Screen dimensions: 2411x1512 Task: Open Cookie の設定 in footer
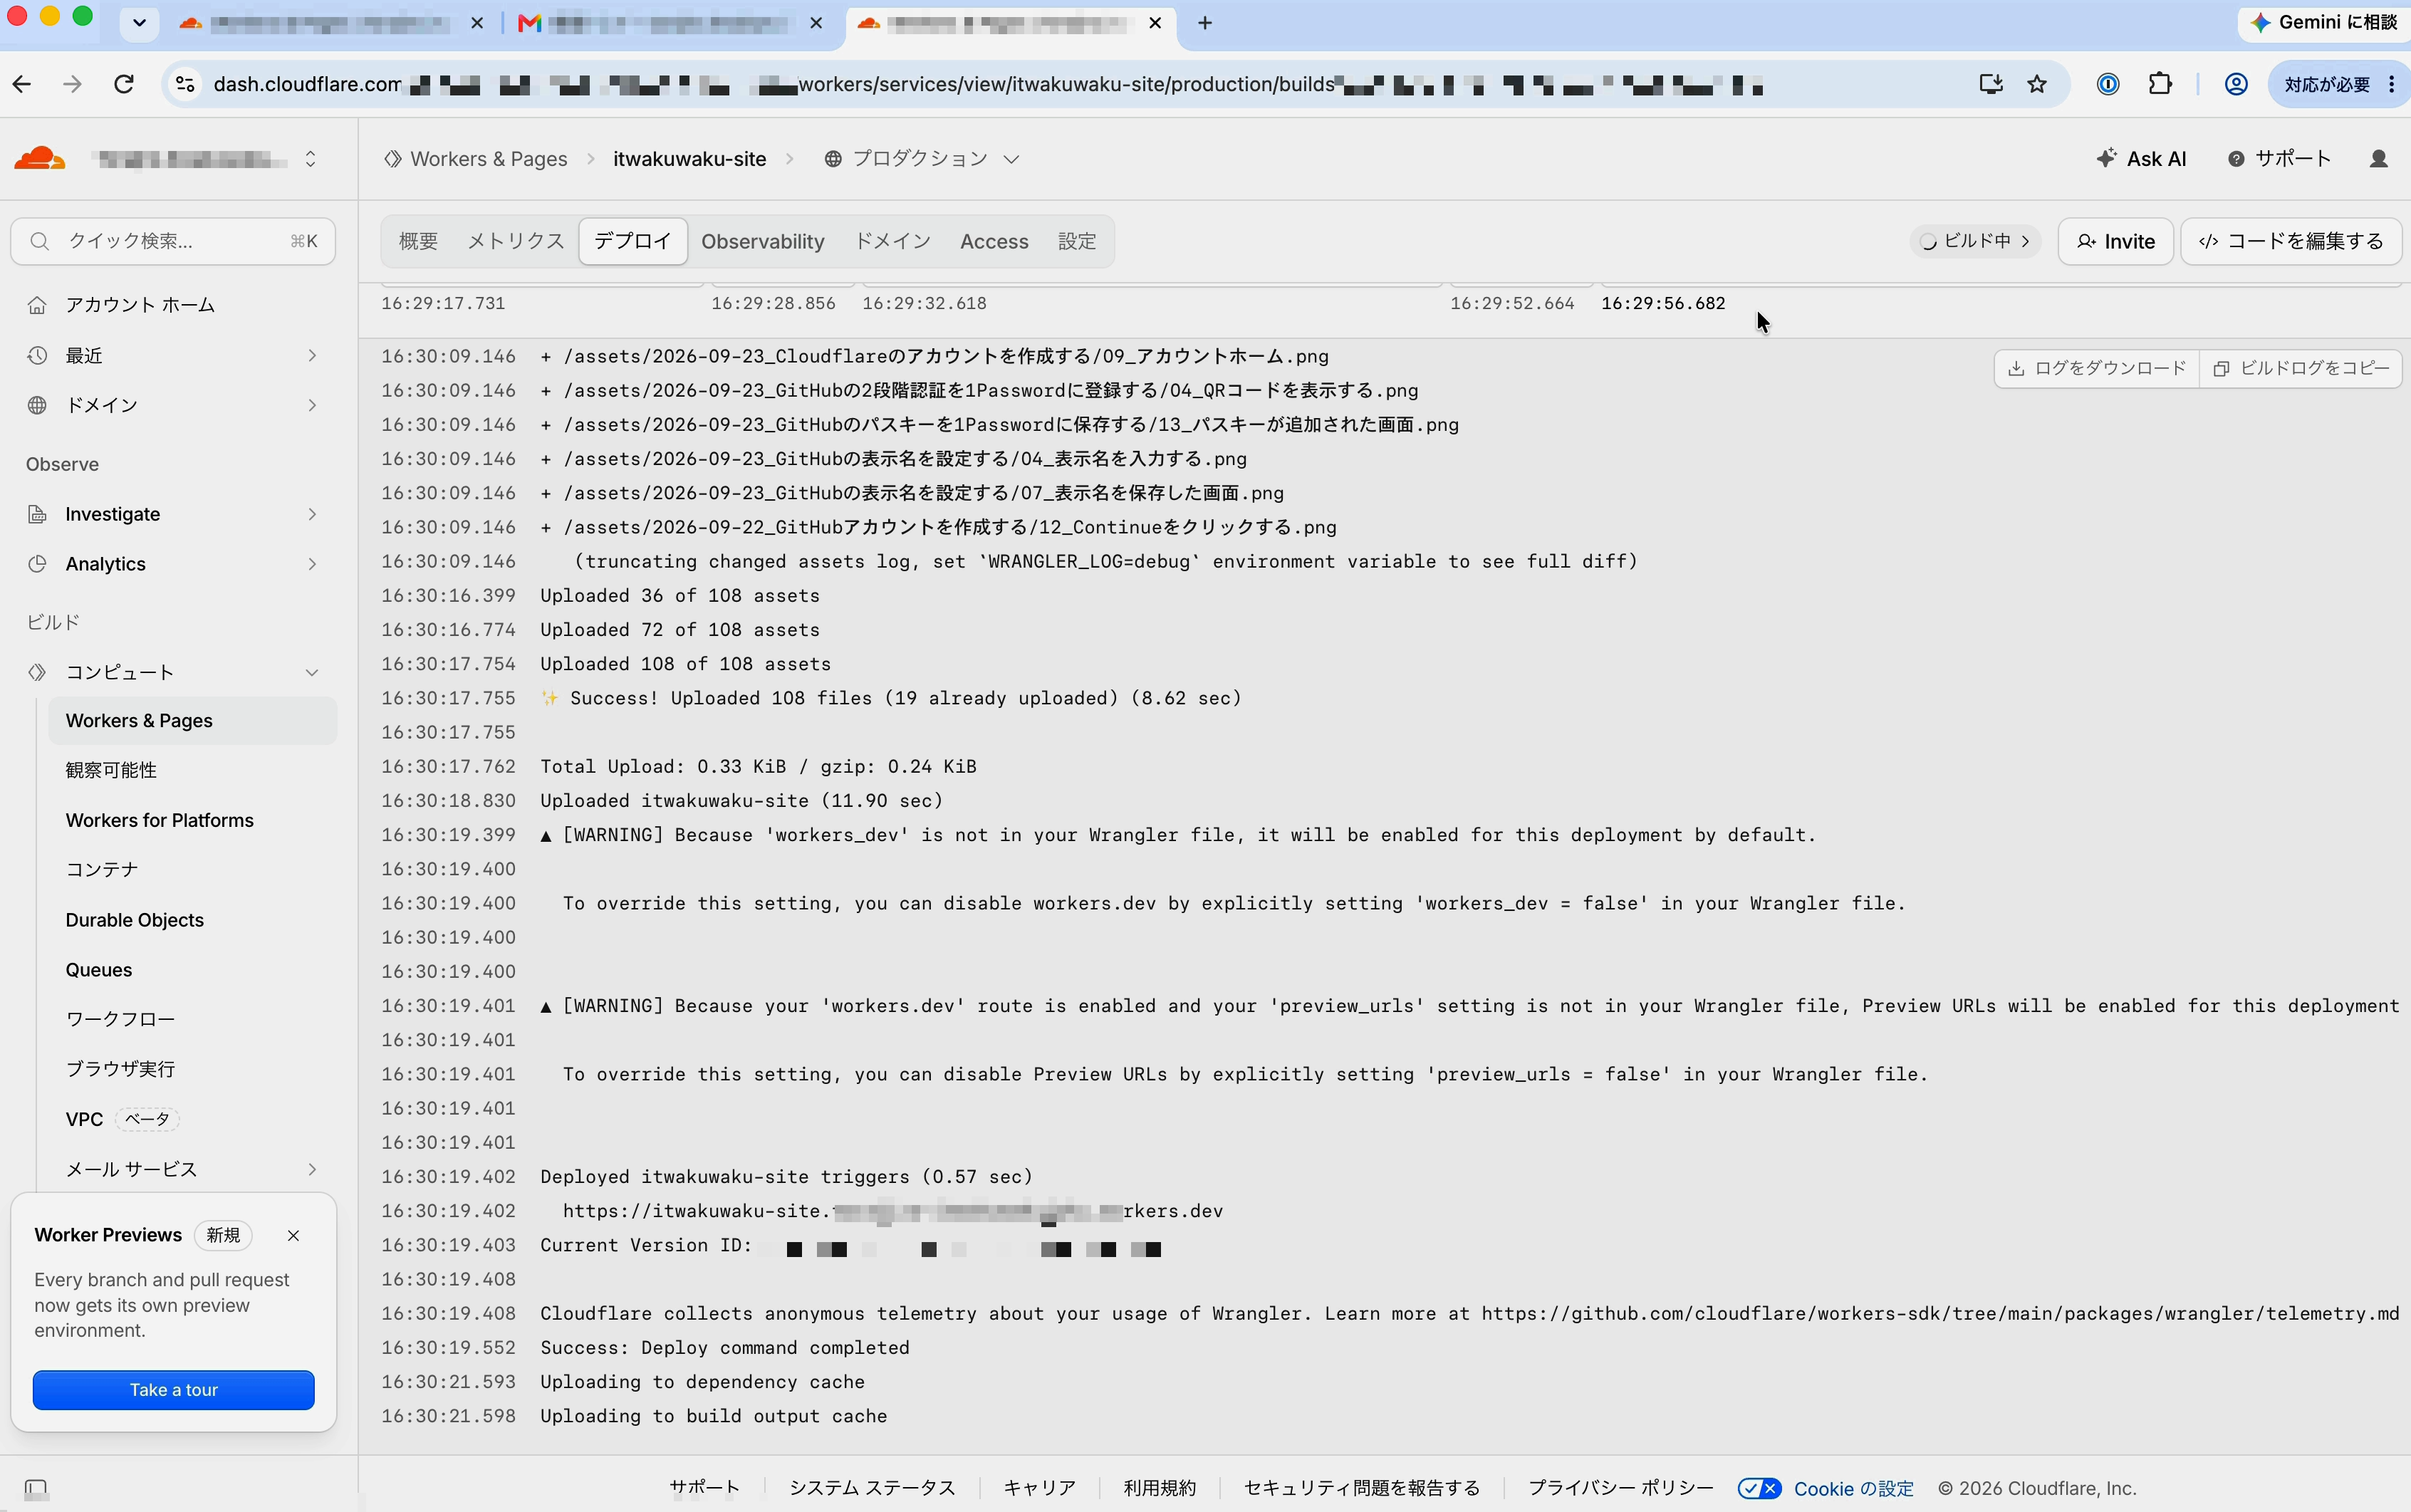pyautogui.click(x=1853, y=1489)
